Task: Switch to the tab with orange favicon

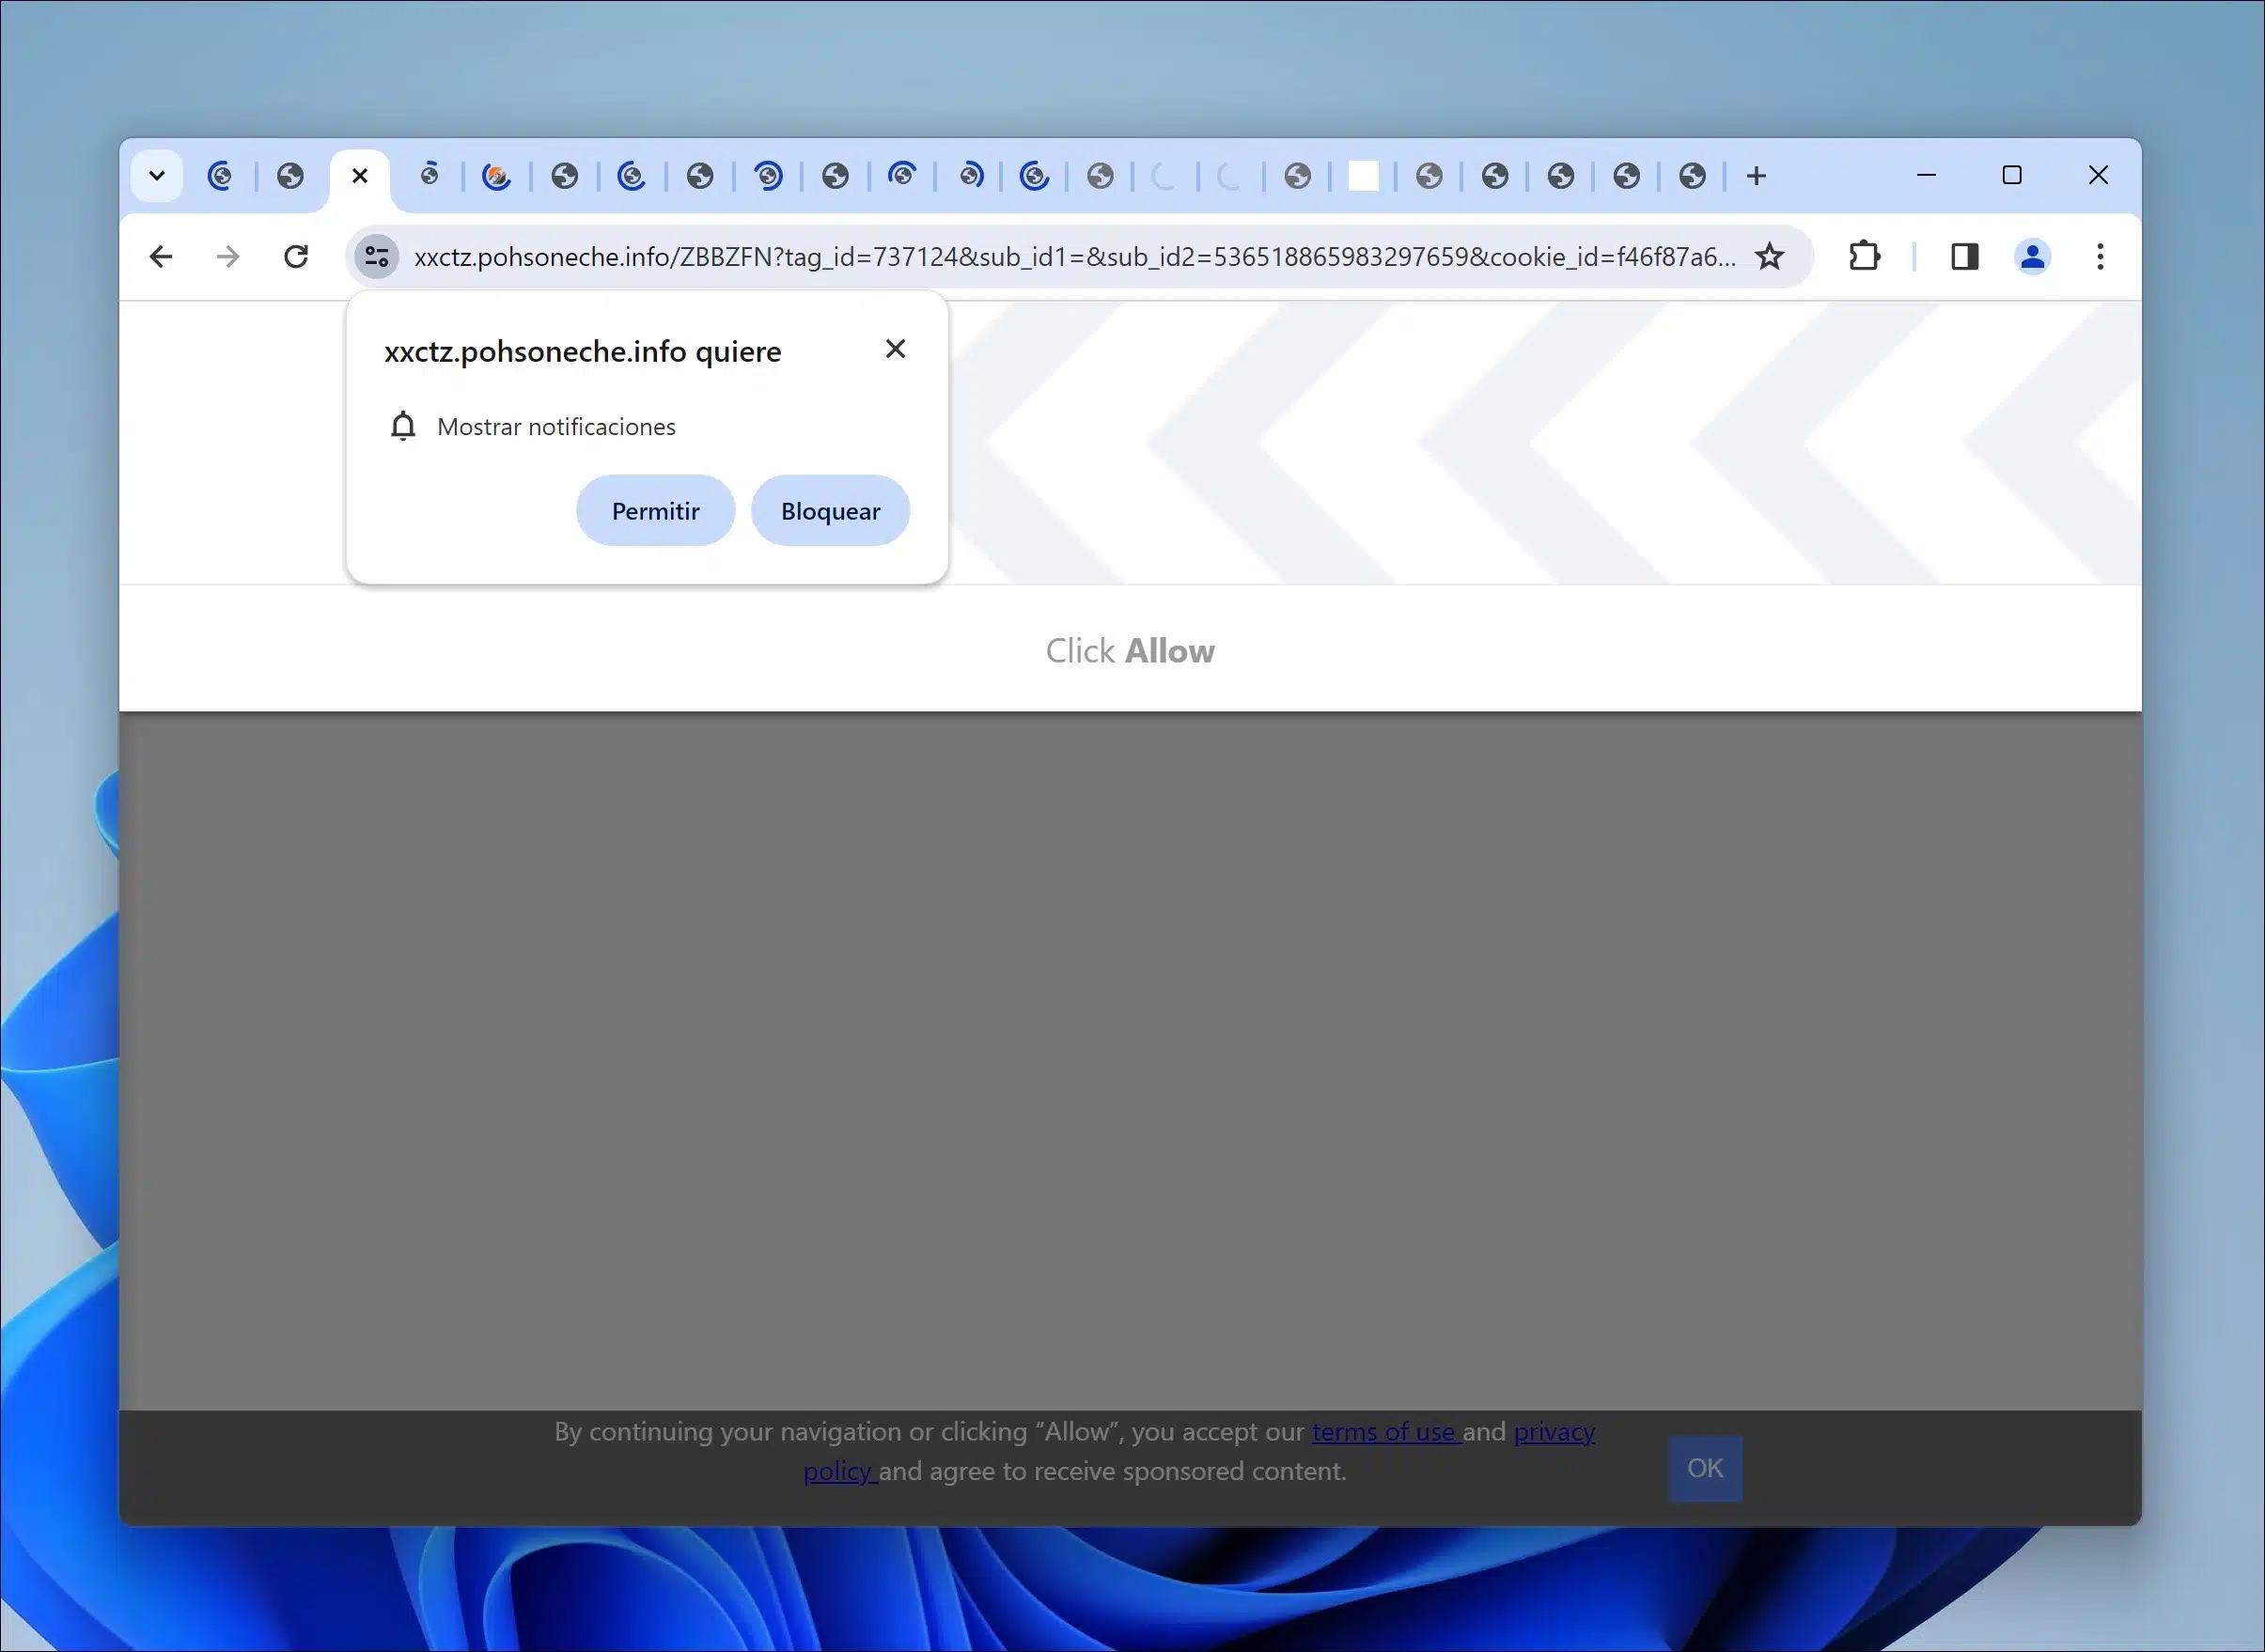Action: [x=497, y=176]
